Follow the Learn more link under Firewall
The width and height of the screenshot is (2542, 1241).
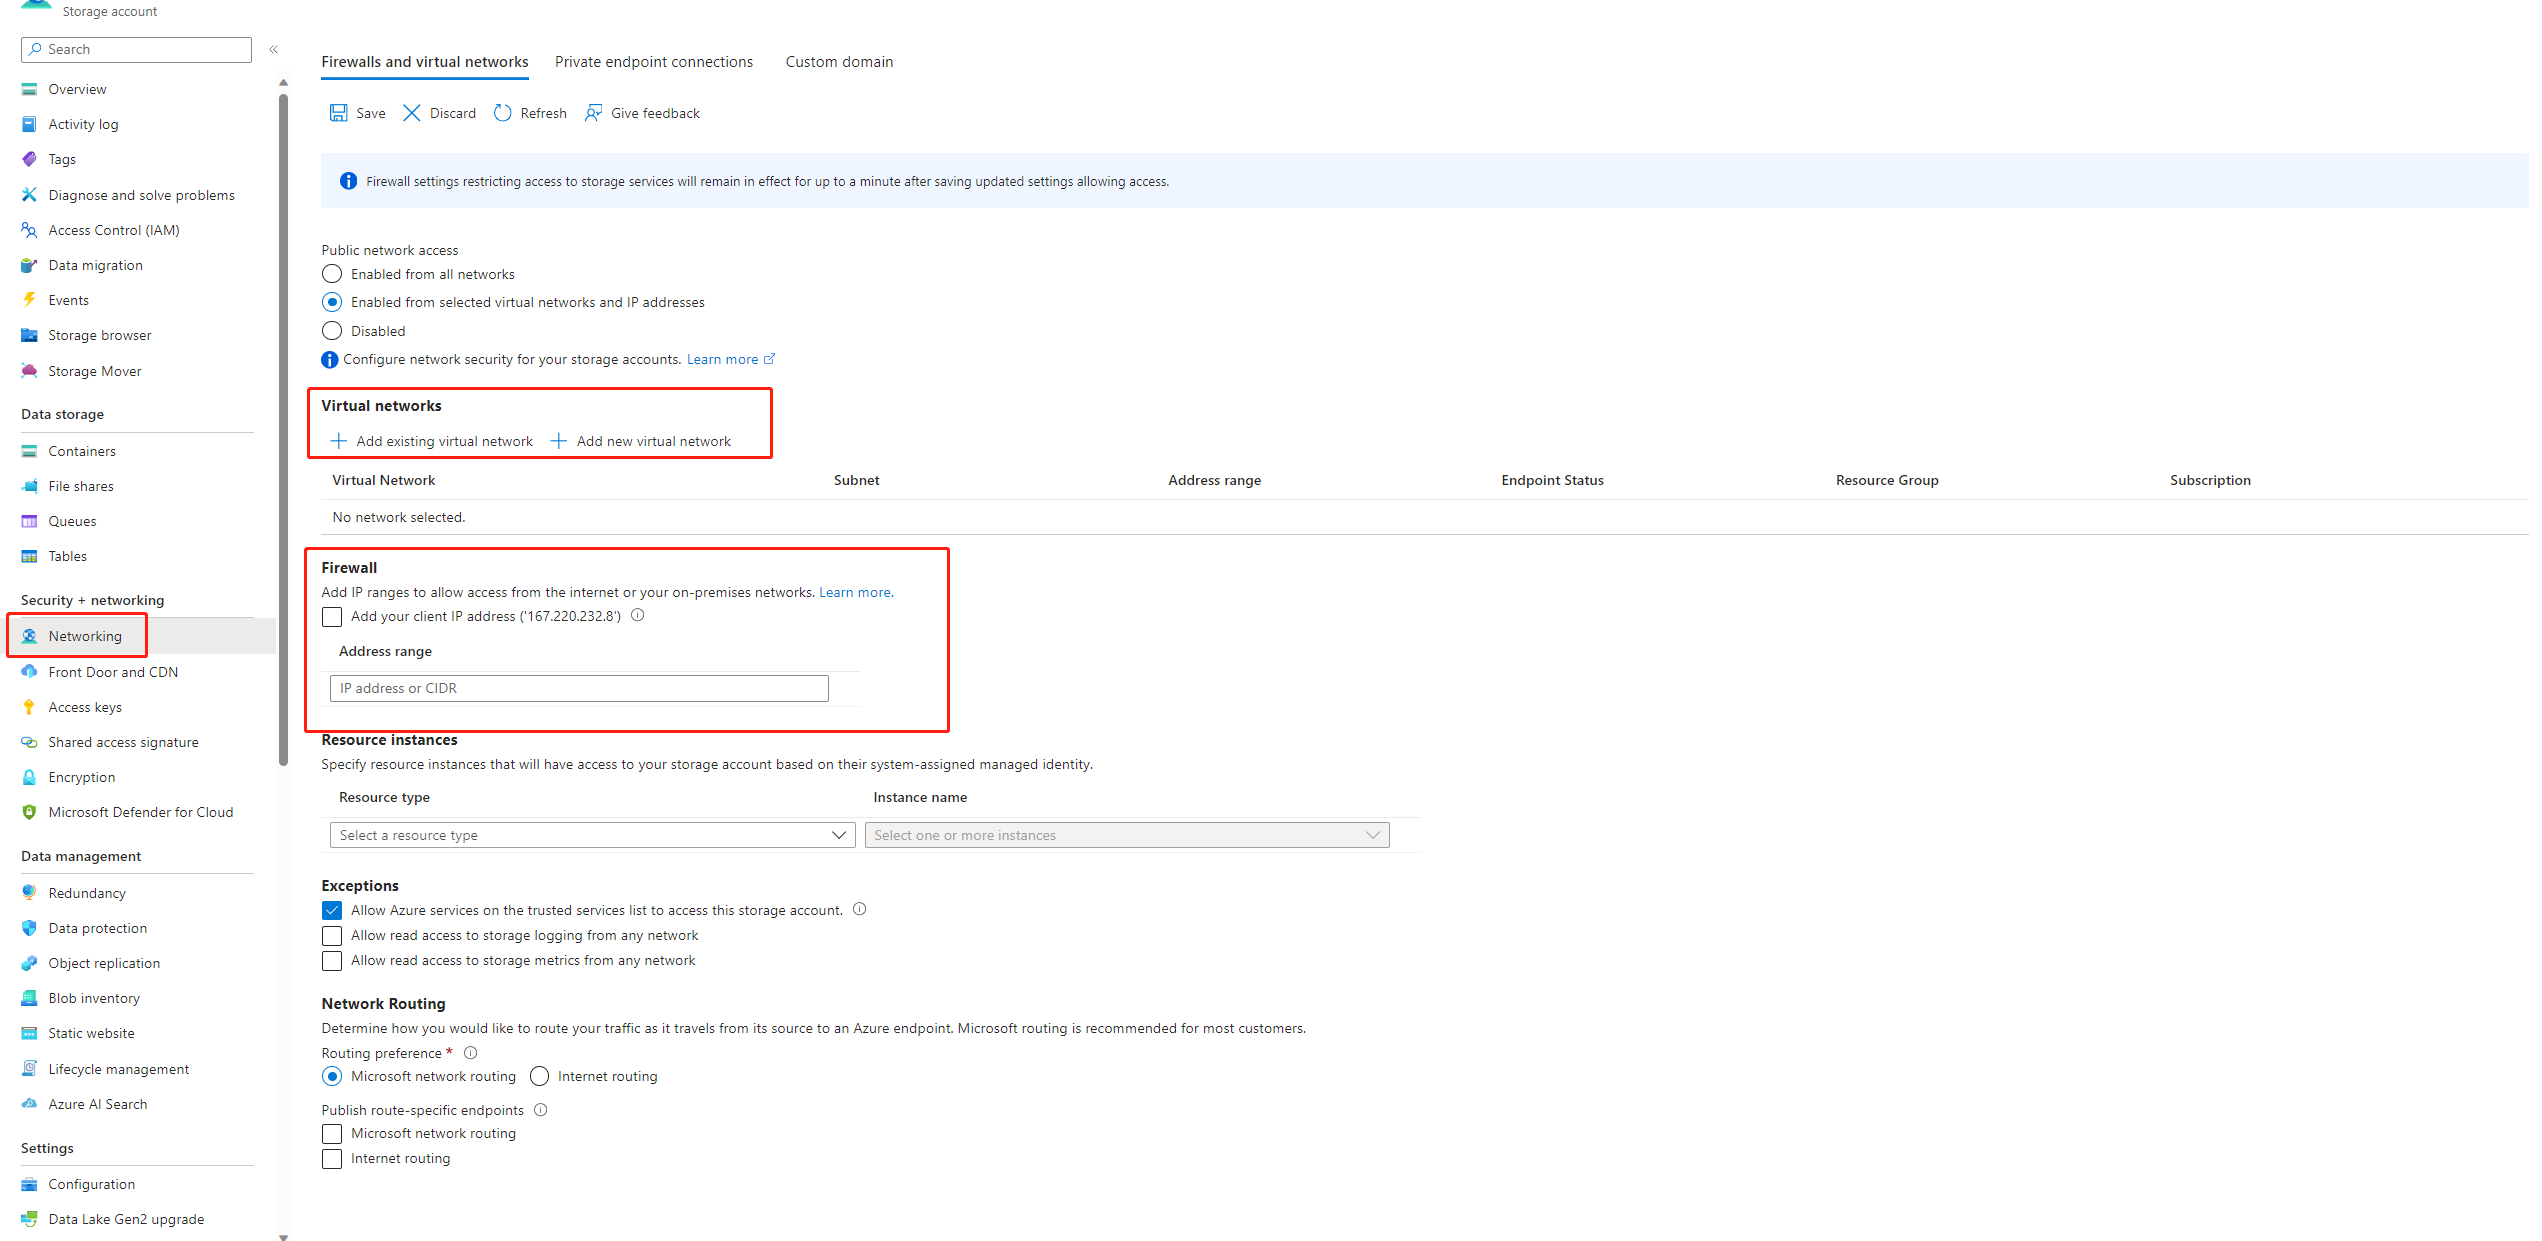tap(855, 592)
